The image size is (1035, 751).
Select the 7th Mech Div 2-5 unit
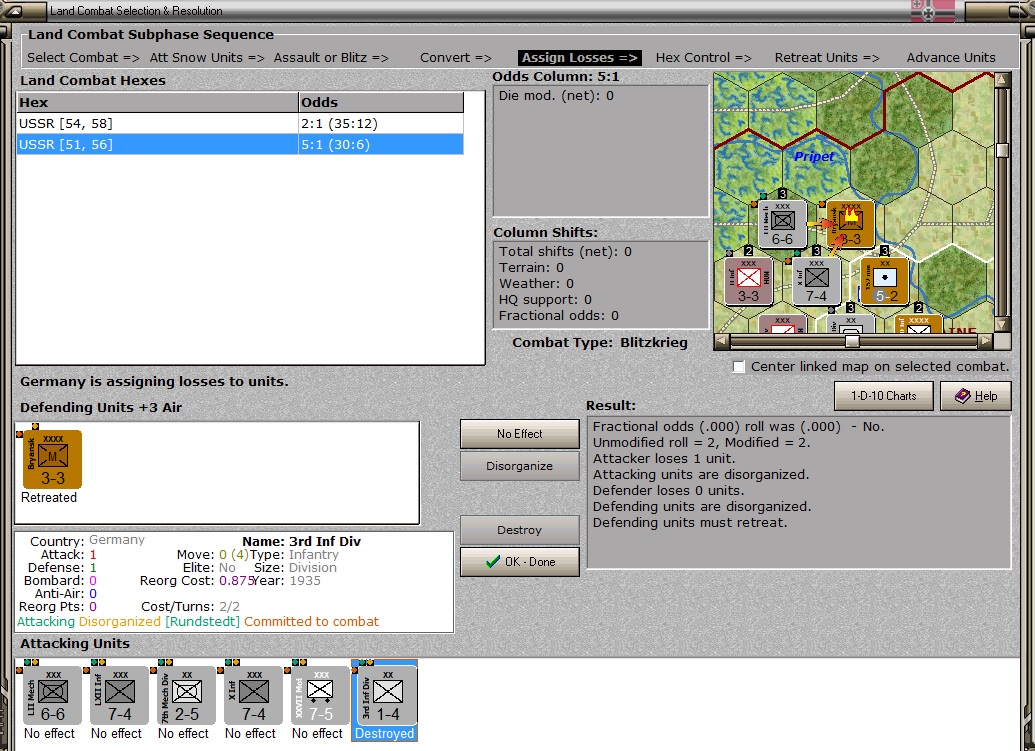(187, 696)
